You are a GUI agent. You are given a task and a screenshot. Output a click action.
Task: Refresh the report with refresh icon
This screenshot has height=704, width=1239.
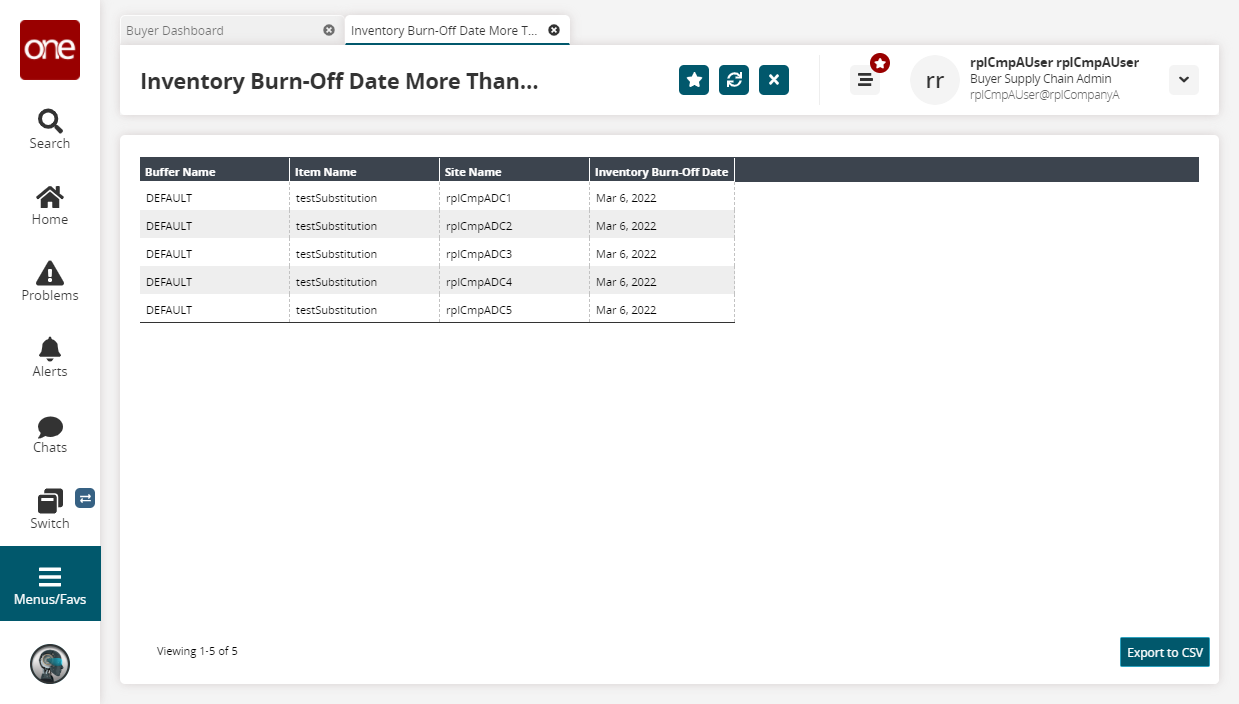[734, 80]
